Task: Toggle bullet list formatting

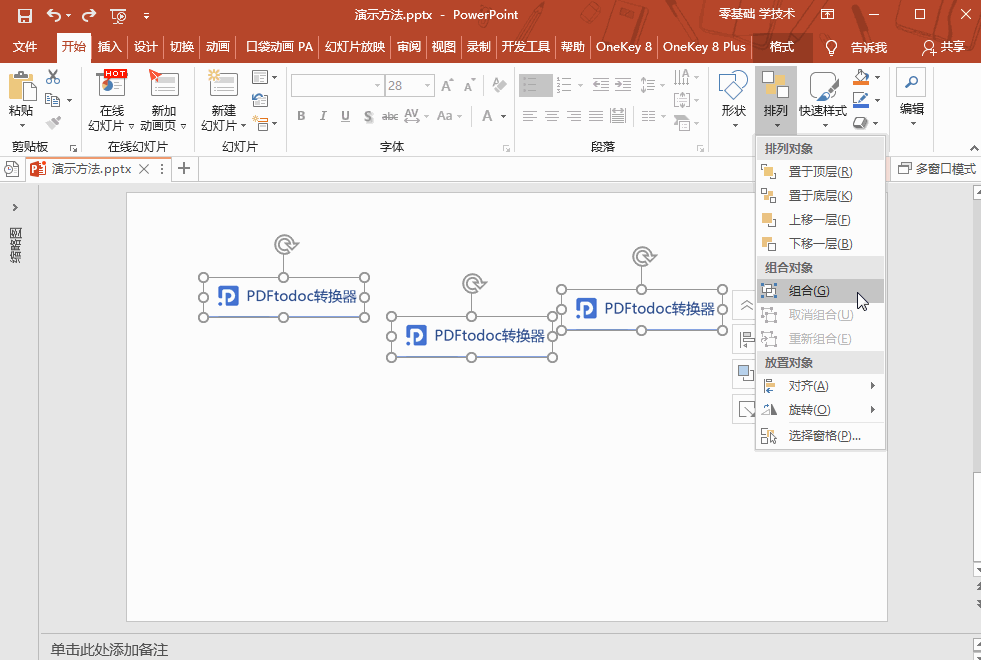Action: tap(531, 85)
